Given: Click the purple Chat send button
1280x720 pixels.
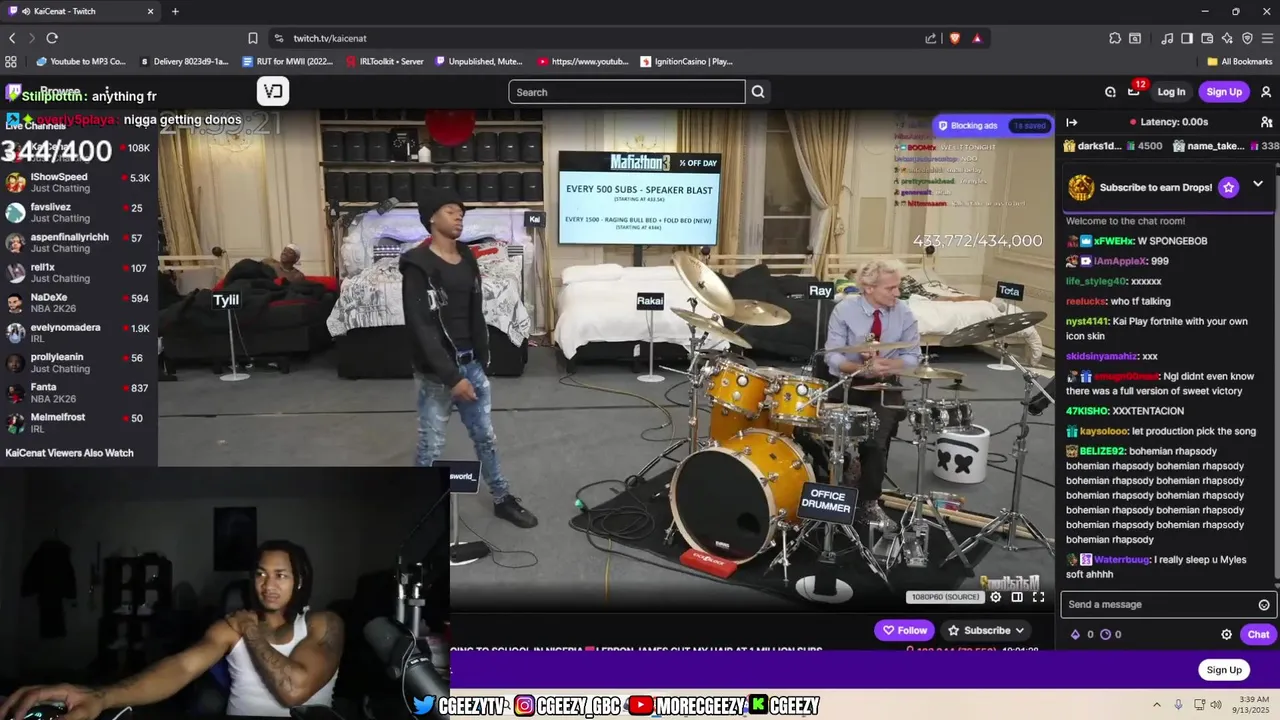Looking at the screenshot, I should (1258, 634).
